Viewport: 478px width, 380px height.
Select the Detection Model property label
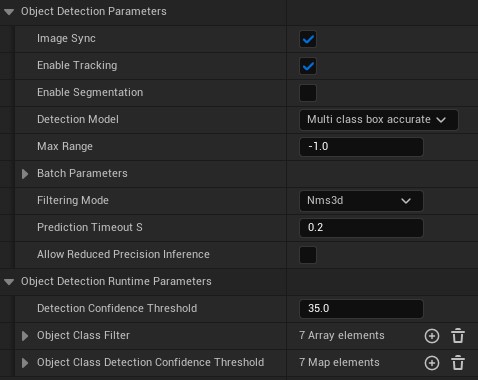[78, 119]
